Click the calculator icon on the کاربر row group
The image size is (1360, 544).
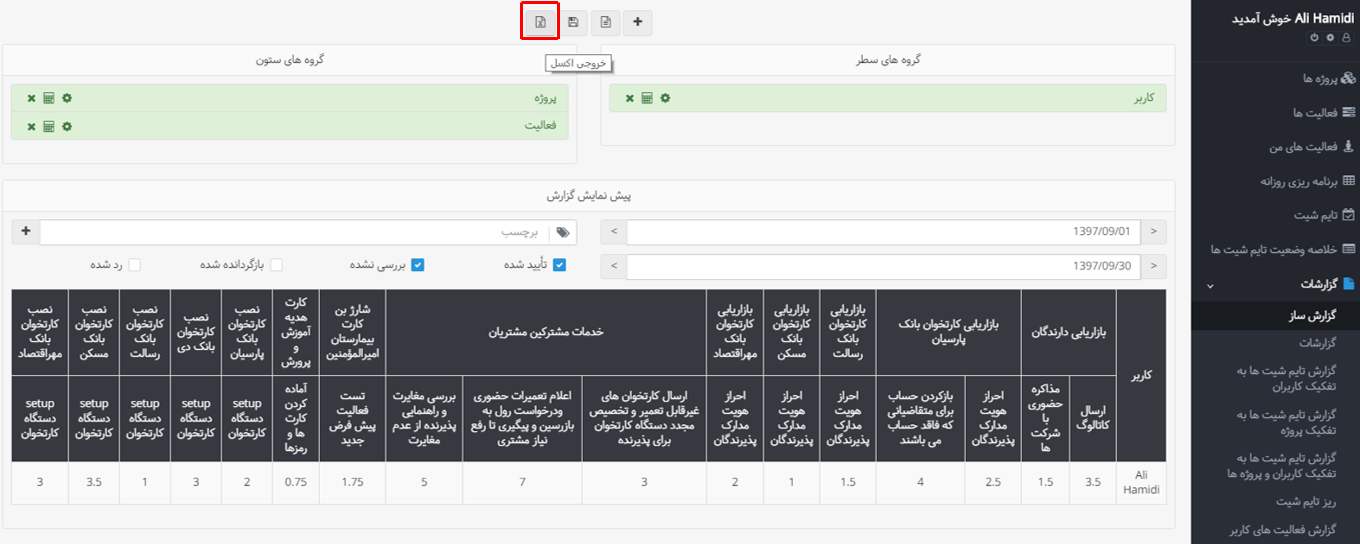(x=647, y=98)
